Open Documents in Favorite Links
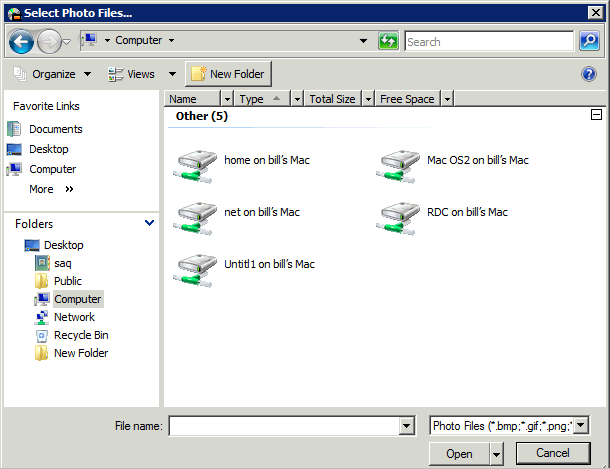The image size is (610, 469). tap(55, 129)
